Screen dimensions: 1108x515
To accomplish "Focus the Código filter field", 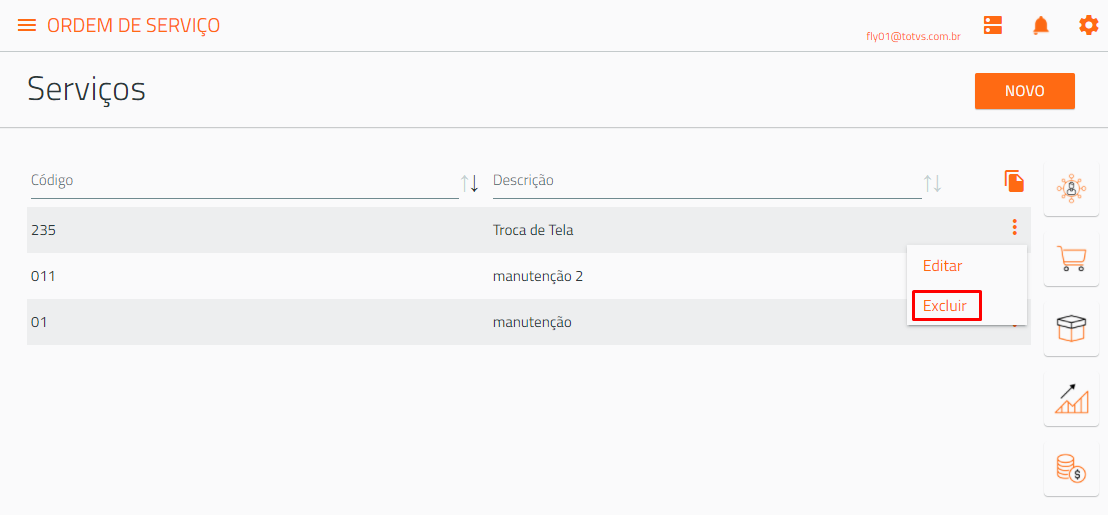I will (243, 181).
